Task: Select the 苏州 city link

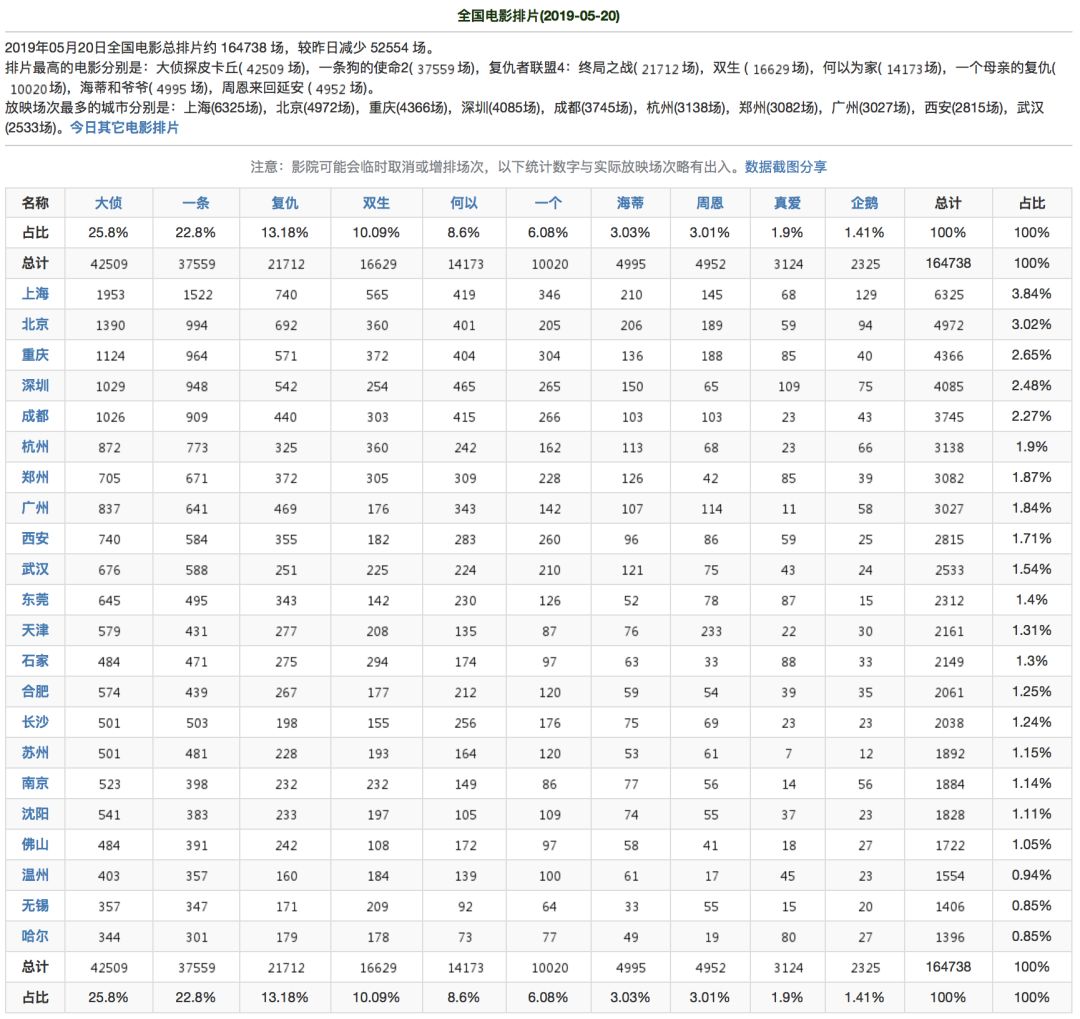Action: tap(35, 752)
